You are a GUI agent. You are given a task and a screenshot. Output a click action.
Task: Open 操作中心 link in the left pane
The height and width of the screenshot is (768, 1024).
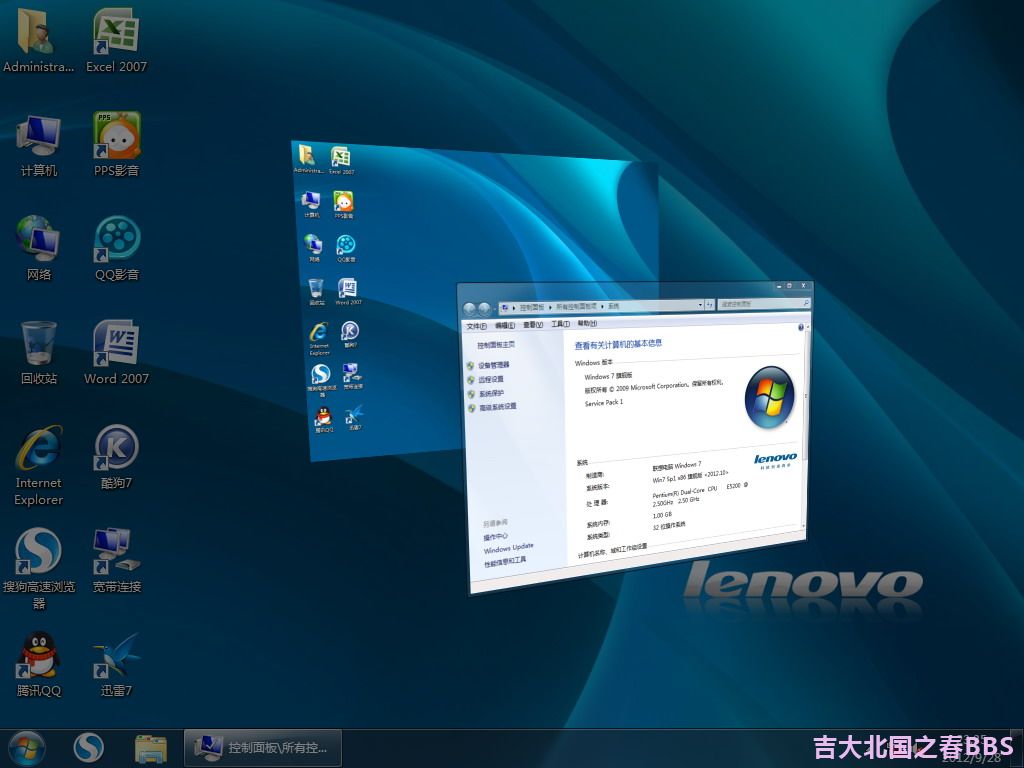coord(495,537)
